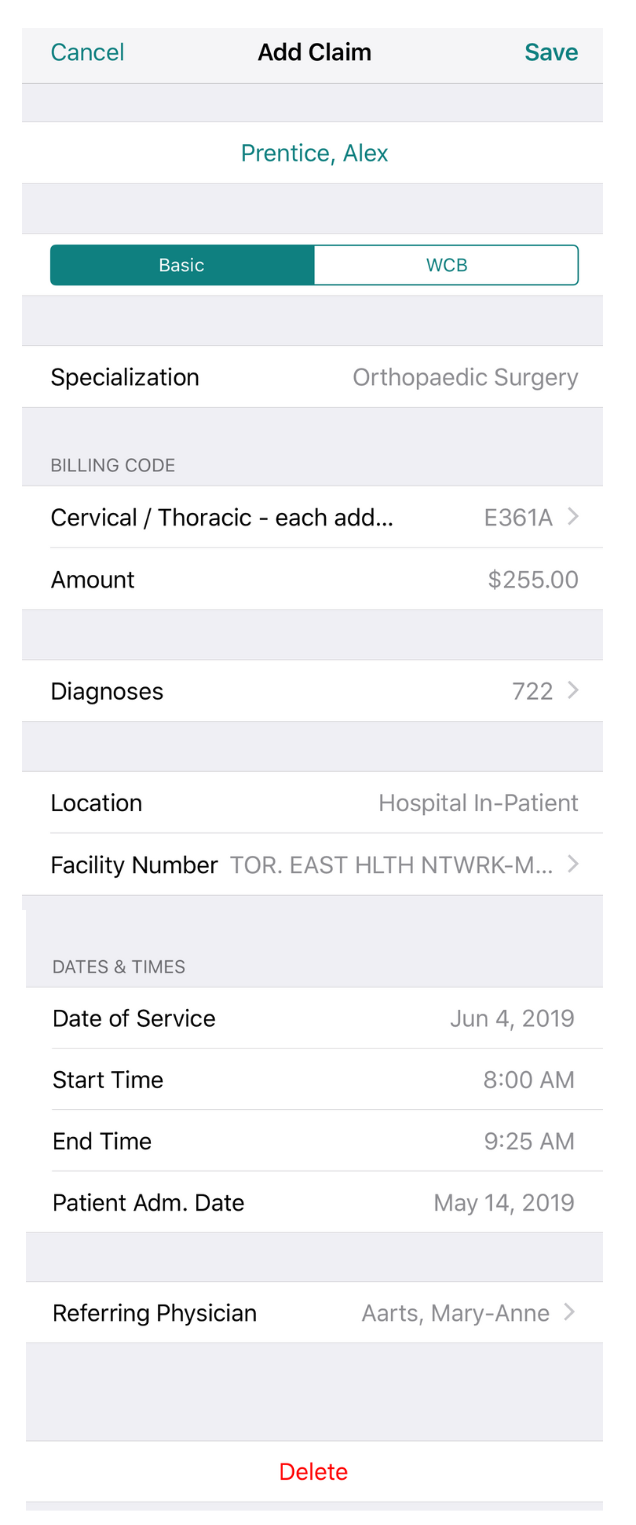Switch to the WCB claim segment

[x=446, y=265]
